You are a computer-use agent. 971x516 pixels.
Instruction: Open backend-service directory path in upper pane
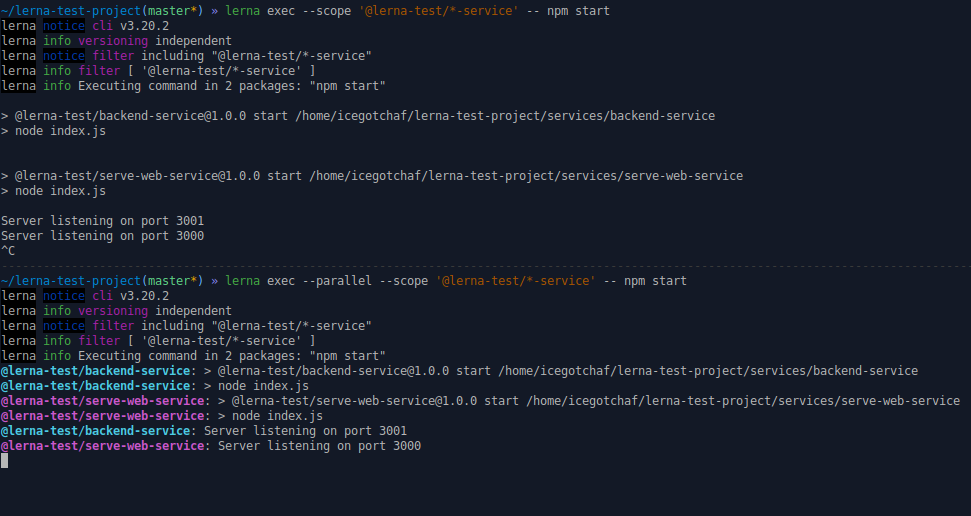[505, 116]
